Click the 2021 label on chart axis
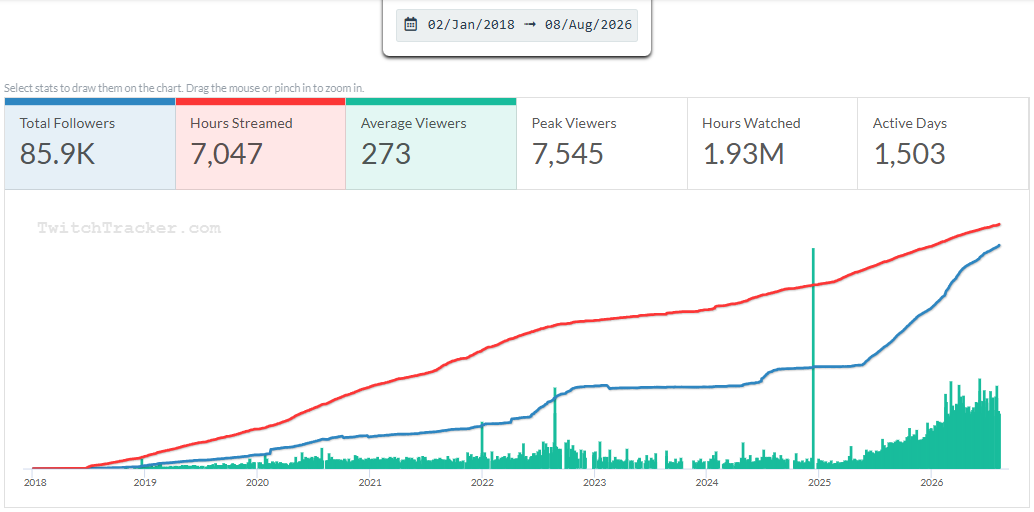The width and height of the screenshot is (1034, 512). coord(369,482)
